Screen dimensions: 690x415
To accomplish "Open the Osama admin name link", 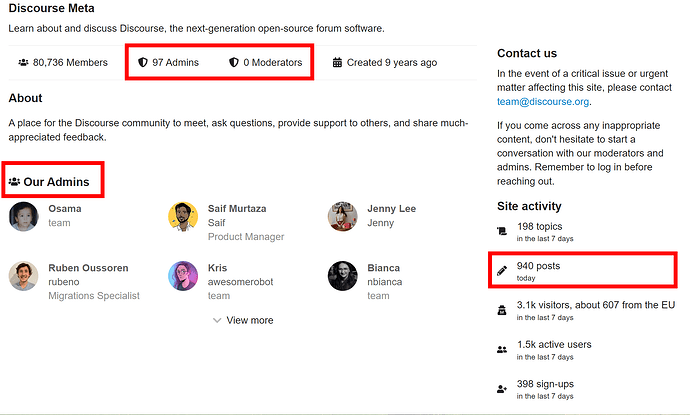I will point(65,209).
